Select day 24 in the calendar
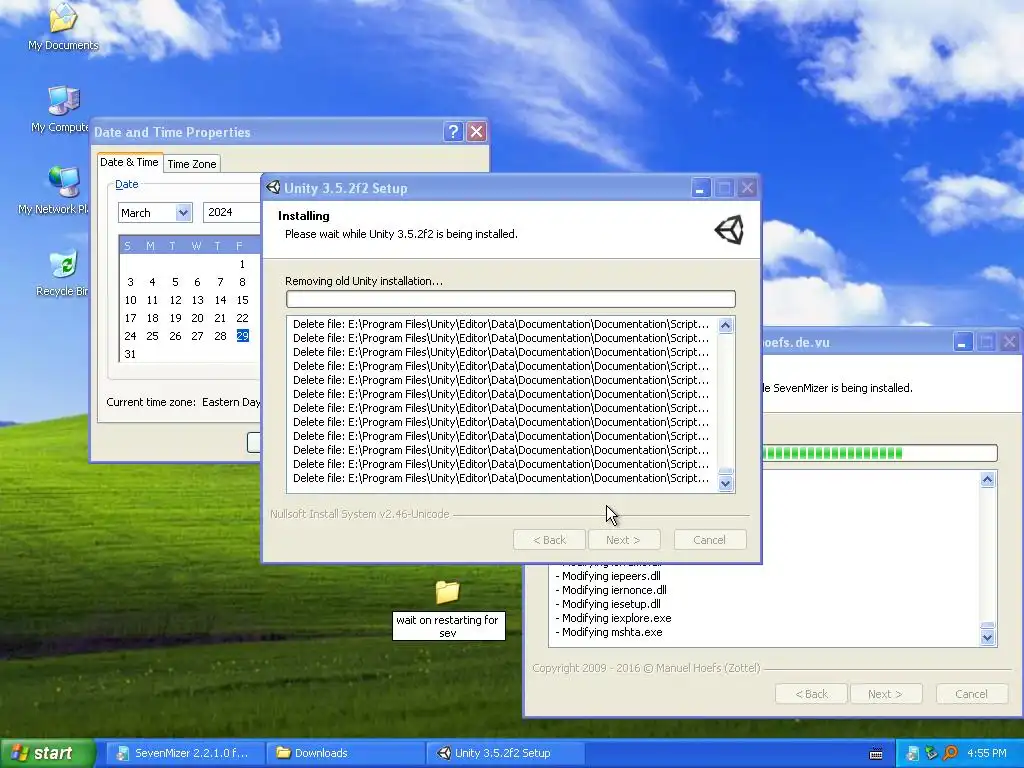 tap(130, 336)
